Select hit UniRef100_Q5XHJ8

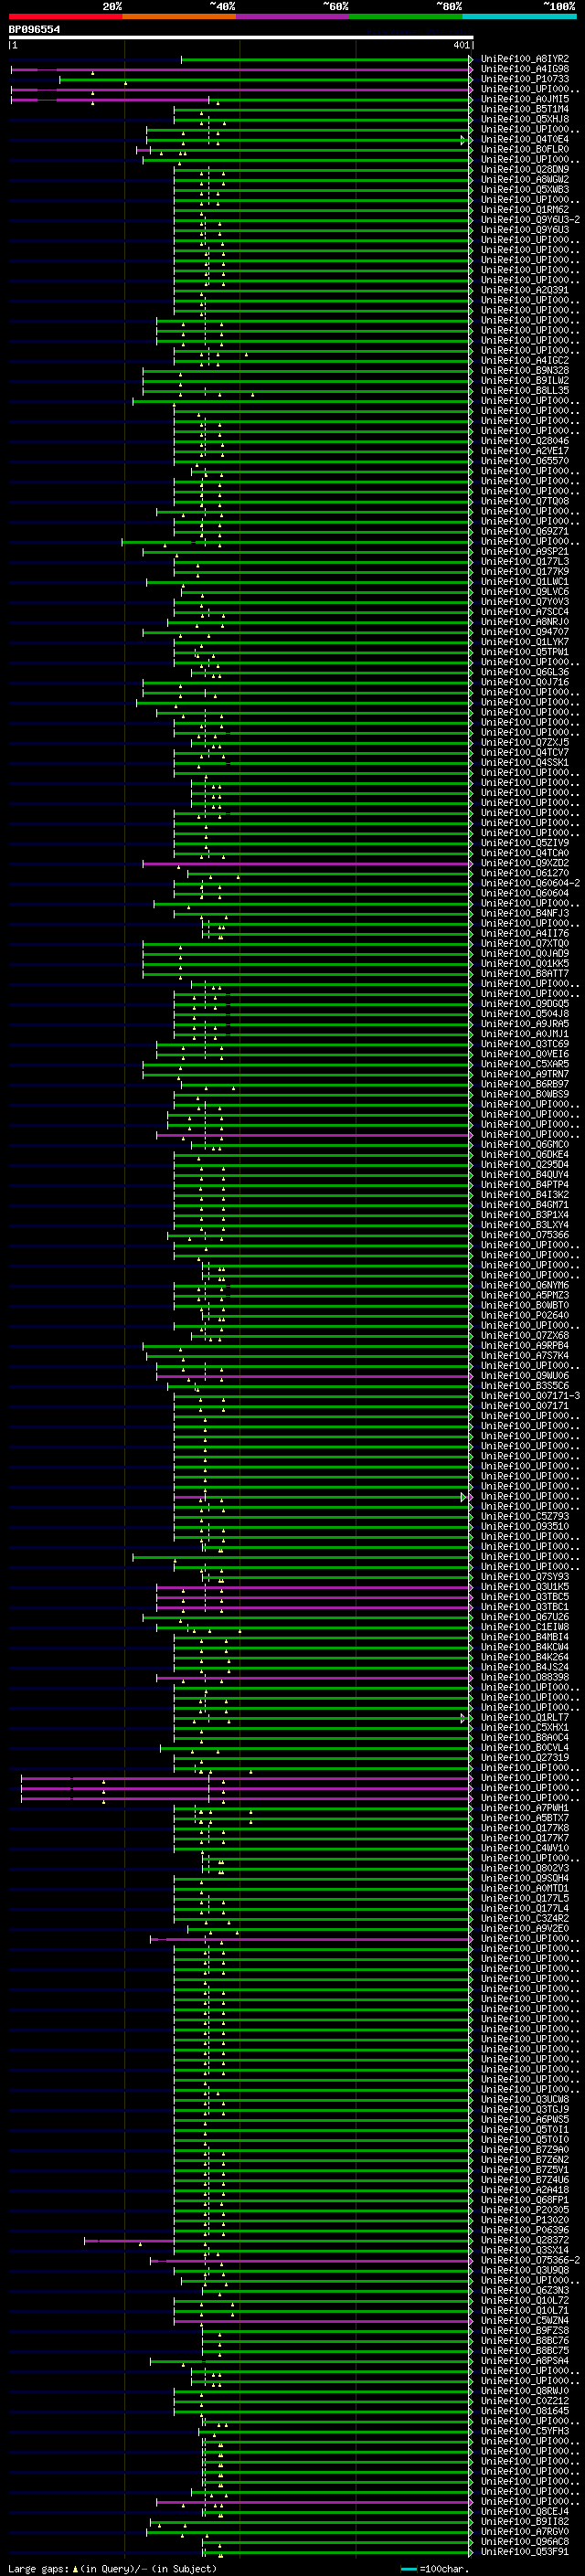coord(524,119)
